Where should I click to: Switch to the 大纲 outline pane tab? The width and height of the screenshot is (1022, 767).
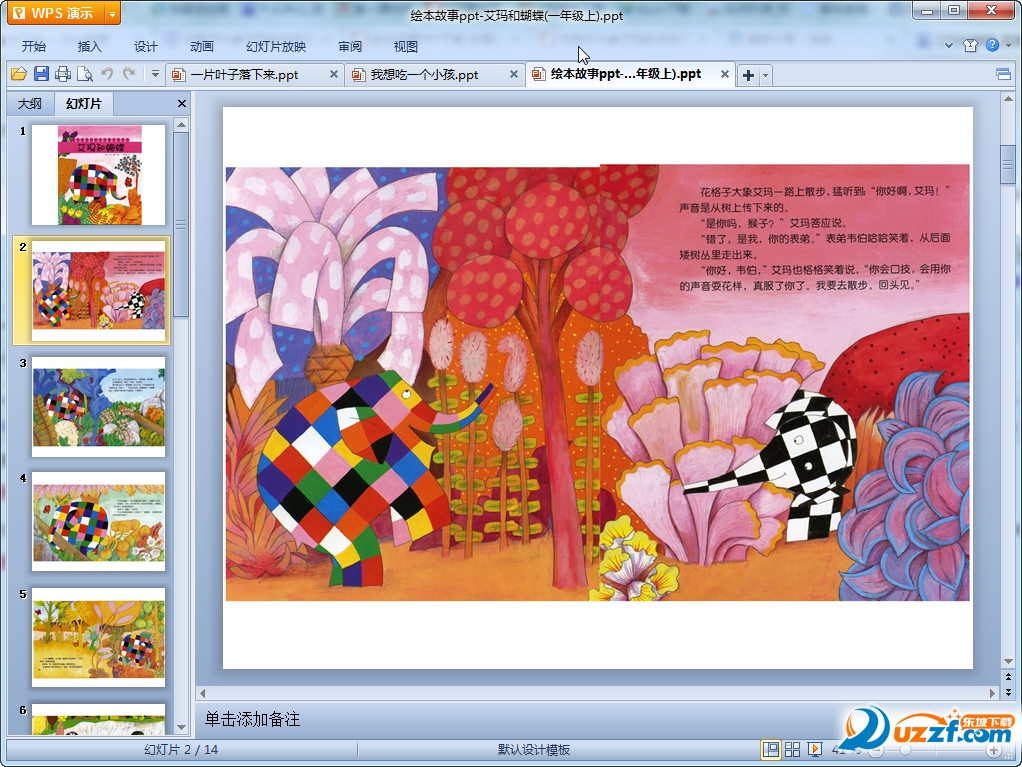(x=29, y=104)
